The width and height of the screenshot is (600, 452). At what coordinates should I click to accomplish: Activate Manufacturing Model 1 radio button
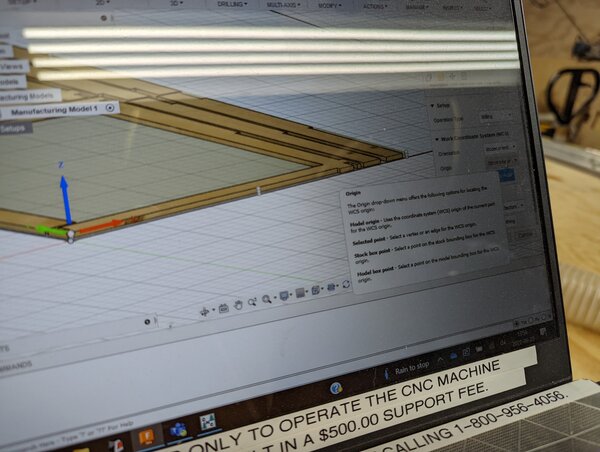click(110, 108)
